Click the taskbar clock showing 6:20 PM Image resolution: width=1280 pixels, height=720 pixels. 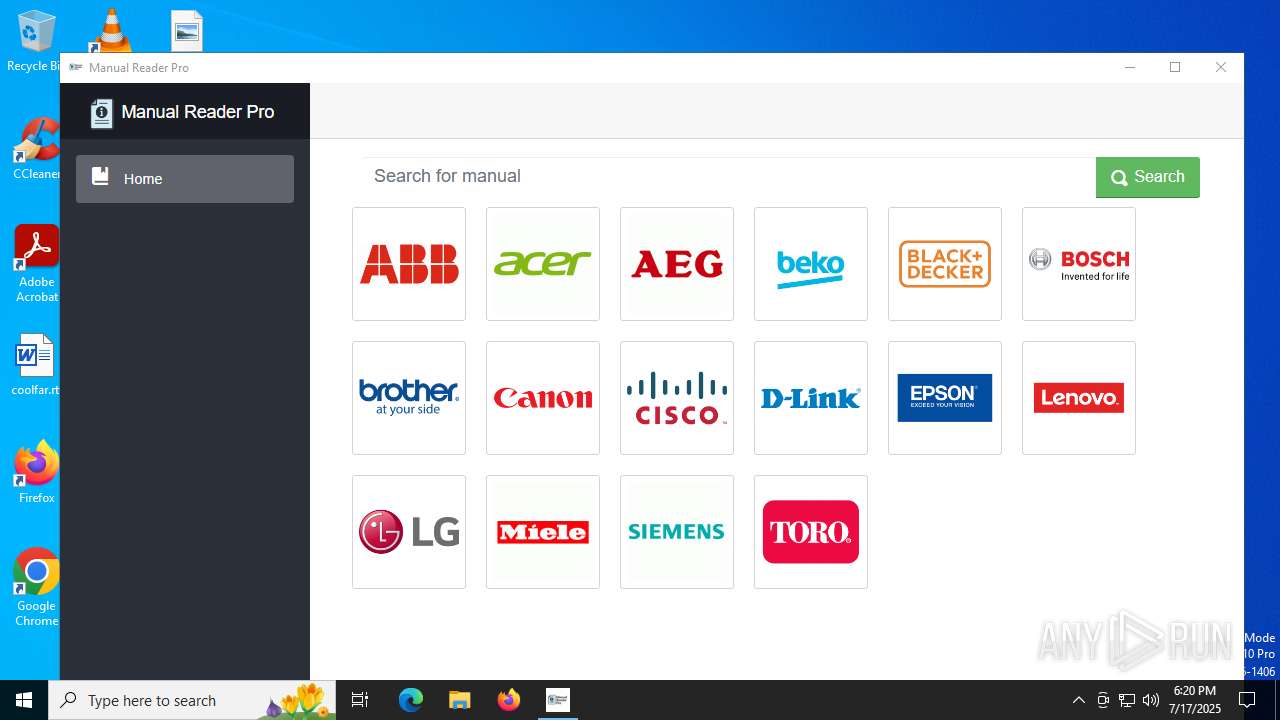pyautogui.click(x=1196, y=700)
